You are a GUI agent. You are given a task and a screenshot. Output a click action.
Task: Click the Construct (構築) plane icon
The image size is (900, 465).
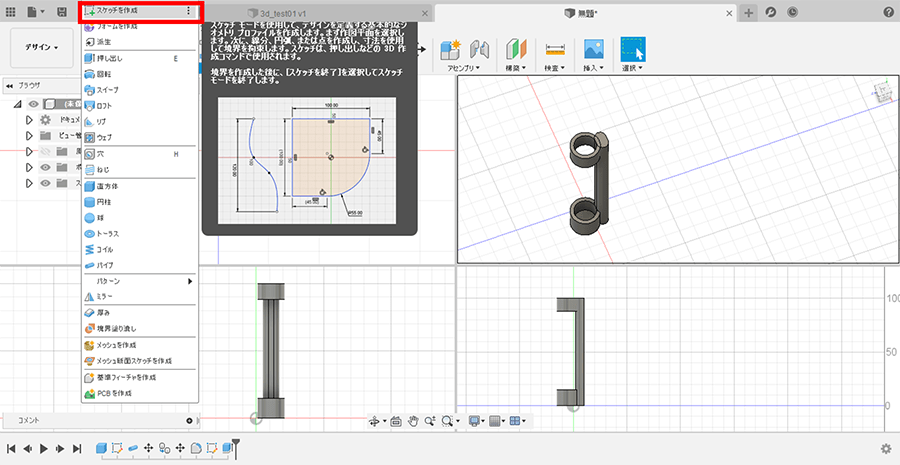pyautogui.click(x=516, y=49)
